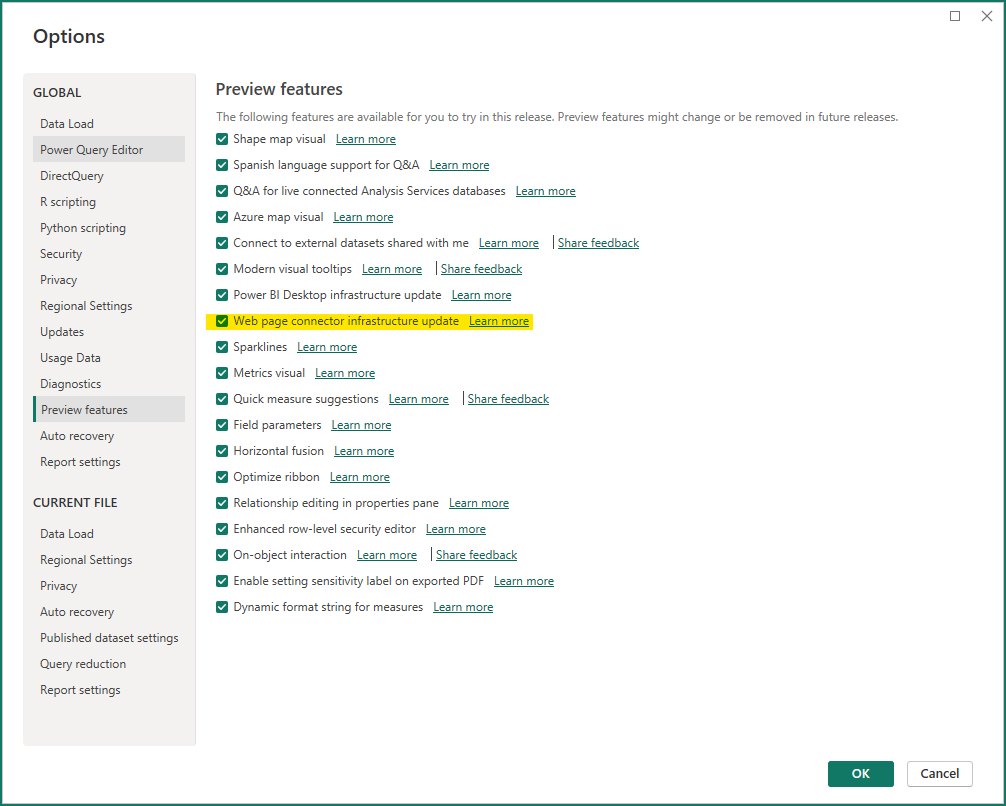1006x806 pixels.
Task: Uncheck the Field parameters checkbox
Action: pos(222,425)
